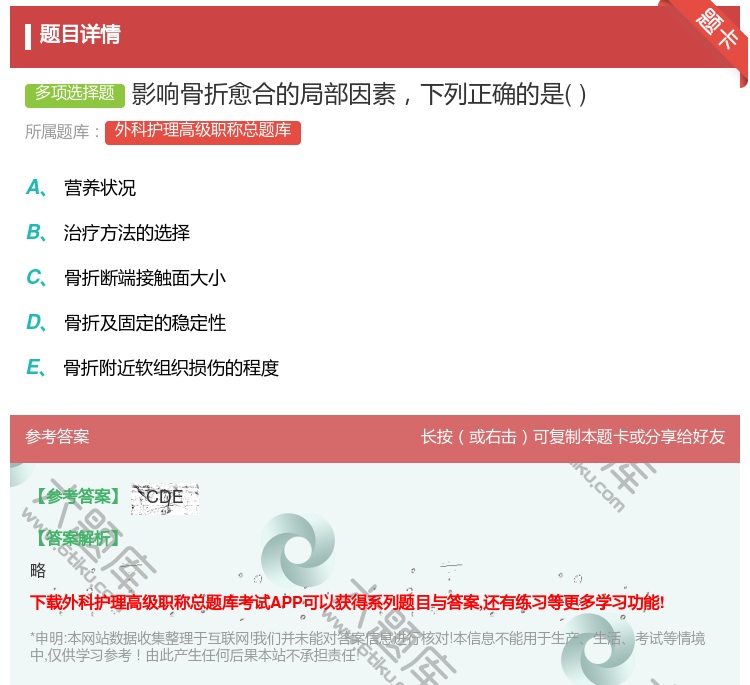750x685 pixels.
Task: Select option B 治疗方法的选择
Action: (126, 233)
